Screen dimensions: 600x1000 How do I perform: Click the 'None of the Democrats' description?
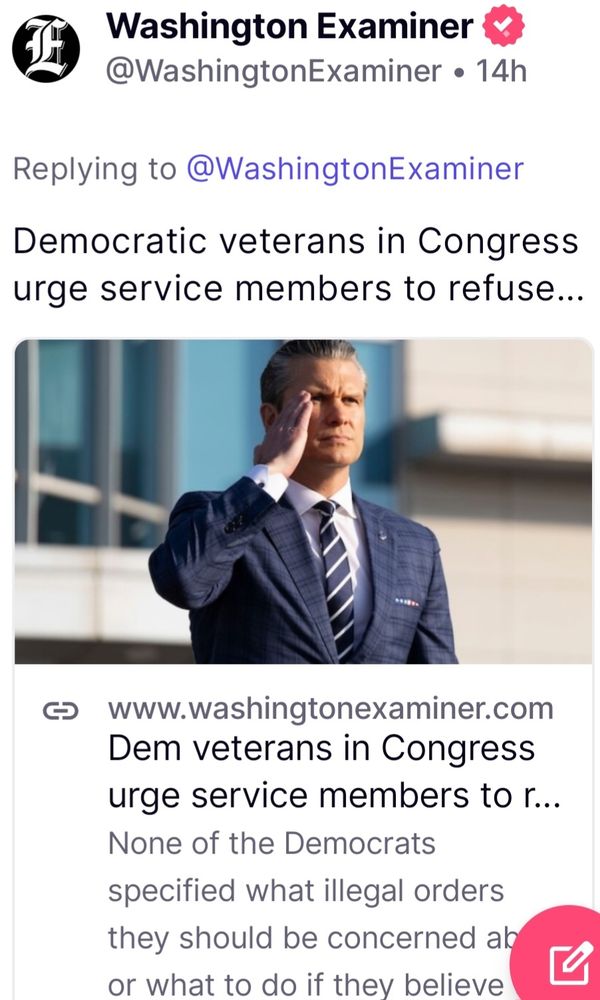coord(272,843)
